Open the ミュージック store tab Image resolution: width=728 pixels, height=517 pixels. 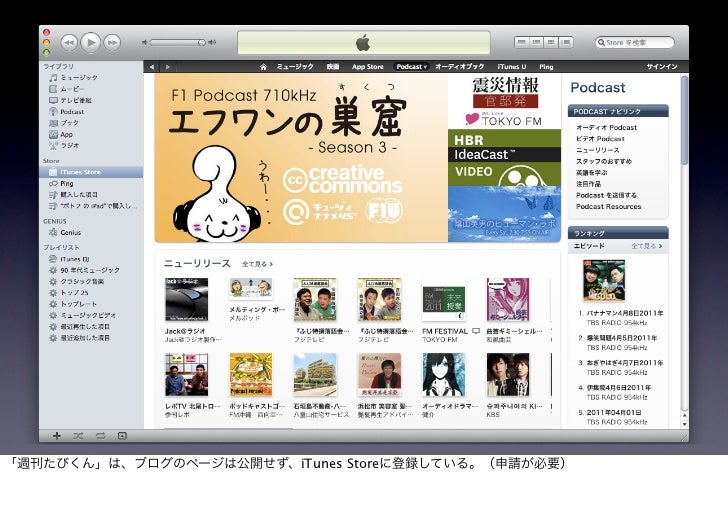tap(295, 67)
